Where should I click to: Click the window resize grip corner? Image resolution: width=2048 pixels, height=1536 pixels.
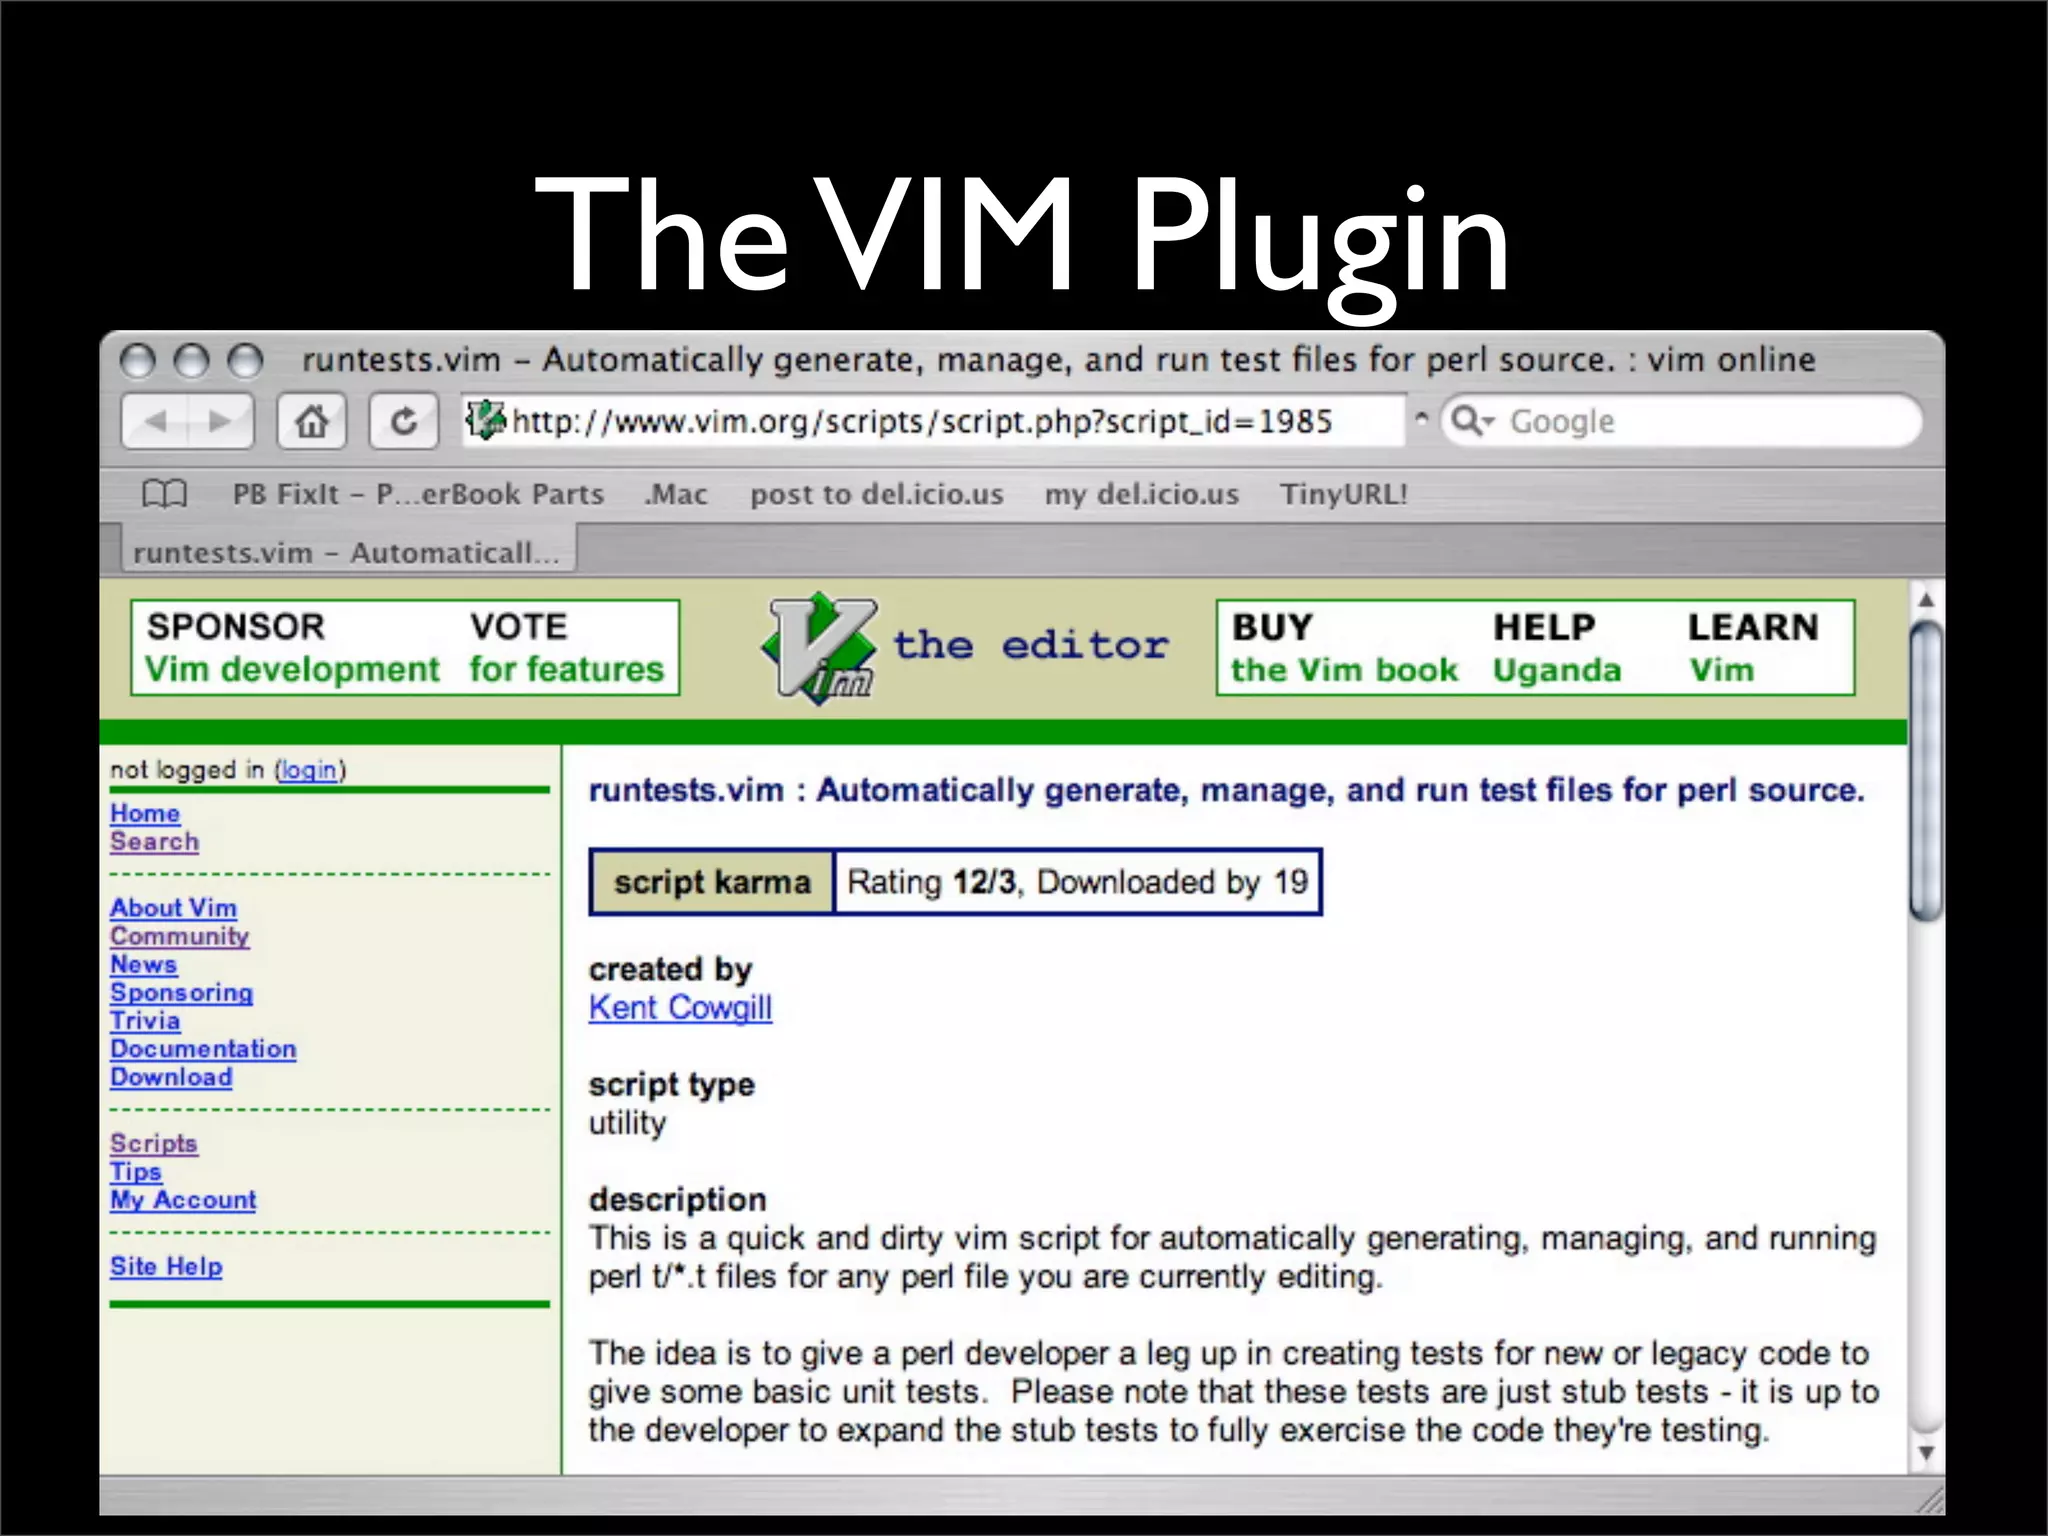1930,1500
